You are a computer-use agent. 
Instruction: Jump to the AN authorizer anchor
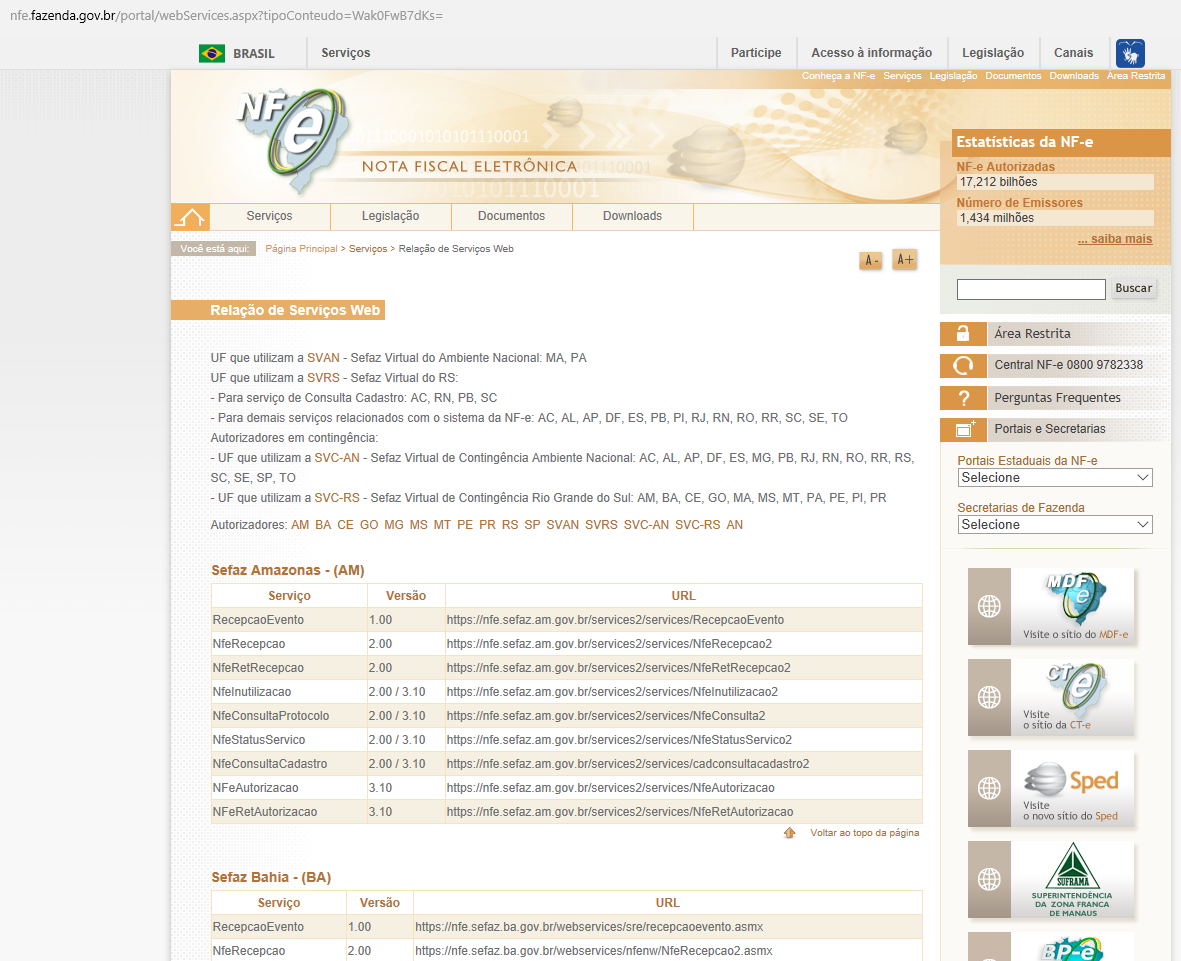tap(734, 525)
